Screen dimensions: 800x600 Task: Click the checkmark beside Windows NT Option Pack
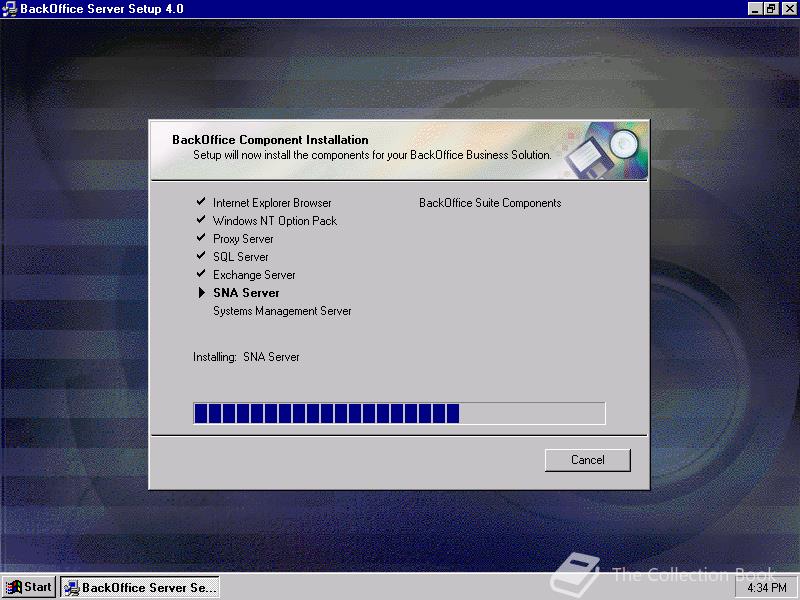(x=201, y=219)
